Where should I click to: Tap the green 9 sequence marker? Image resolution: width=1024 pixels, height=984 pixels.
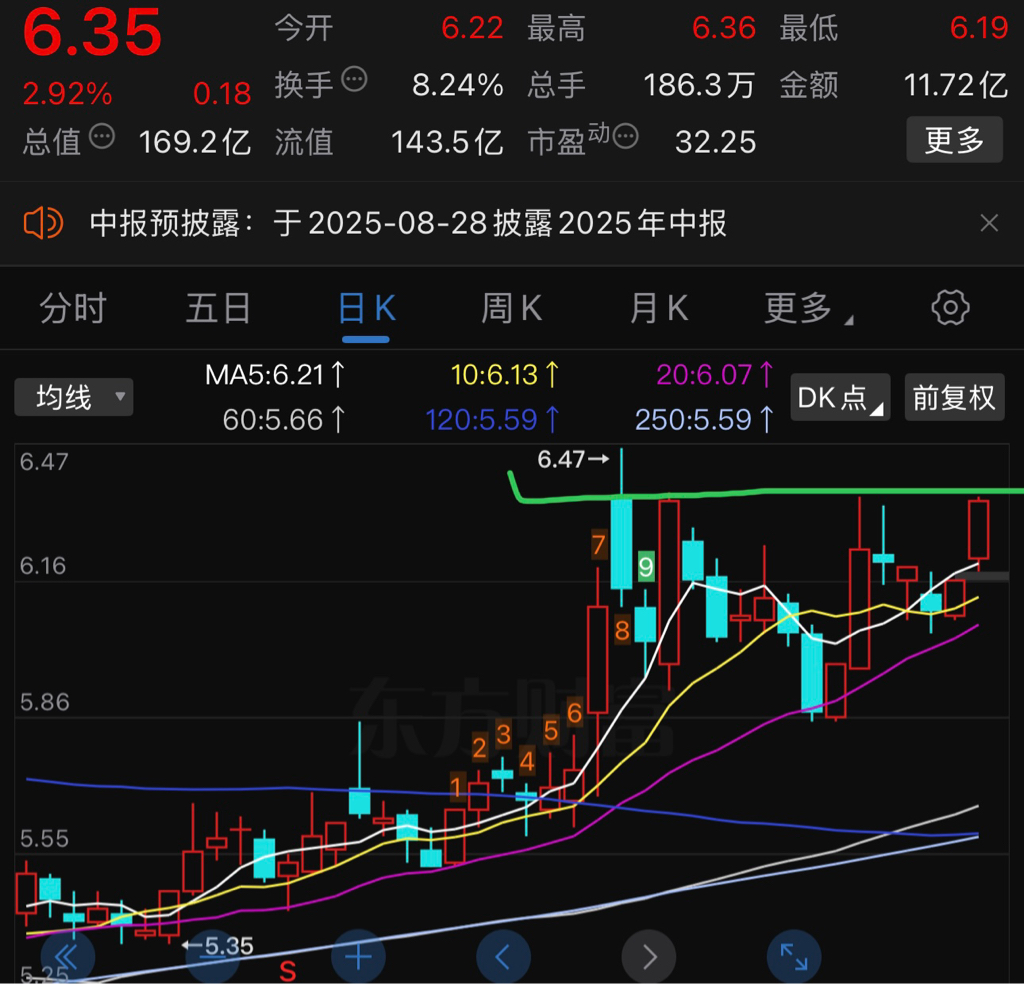645,566
